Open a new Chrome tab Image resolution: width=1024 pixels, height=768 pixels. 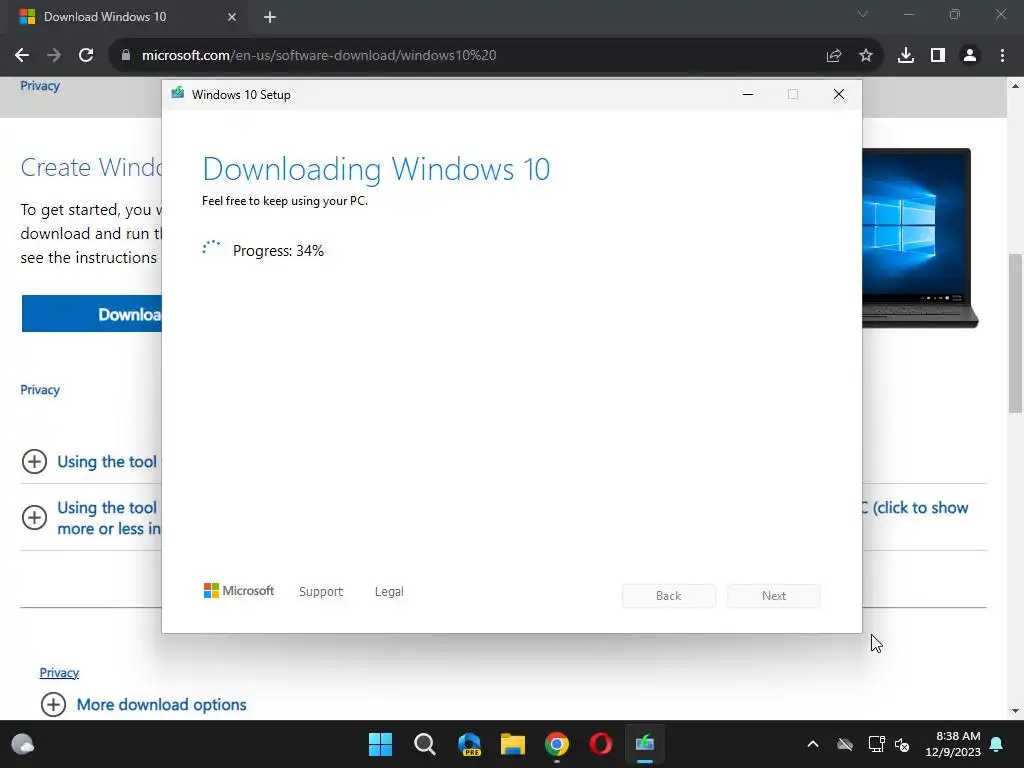click(x=270, y=17)
